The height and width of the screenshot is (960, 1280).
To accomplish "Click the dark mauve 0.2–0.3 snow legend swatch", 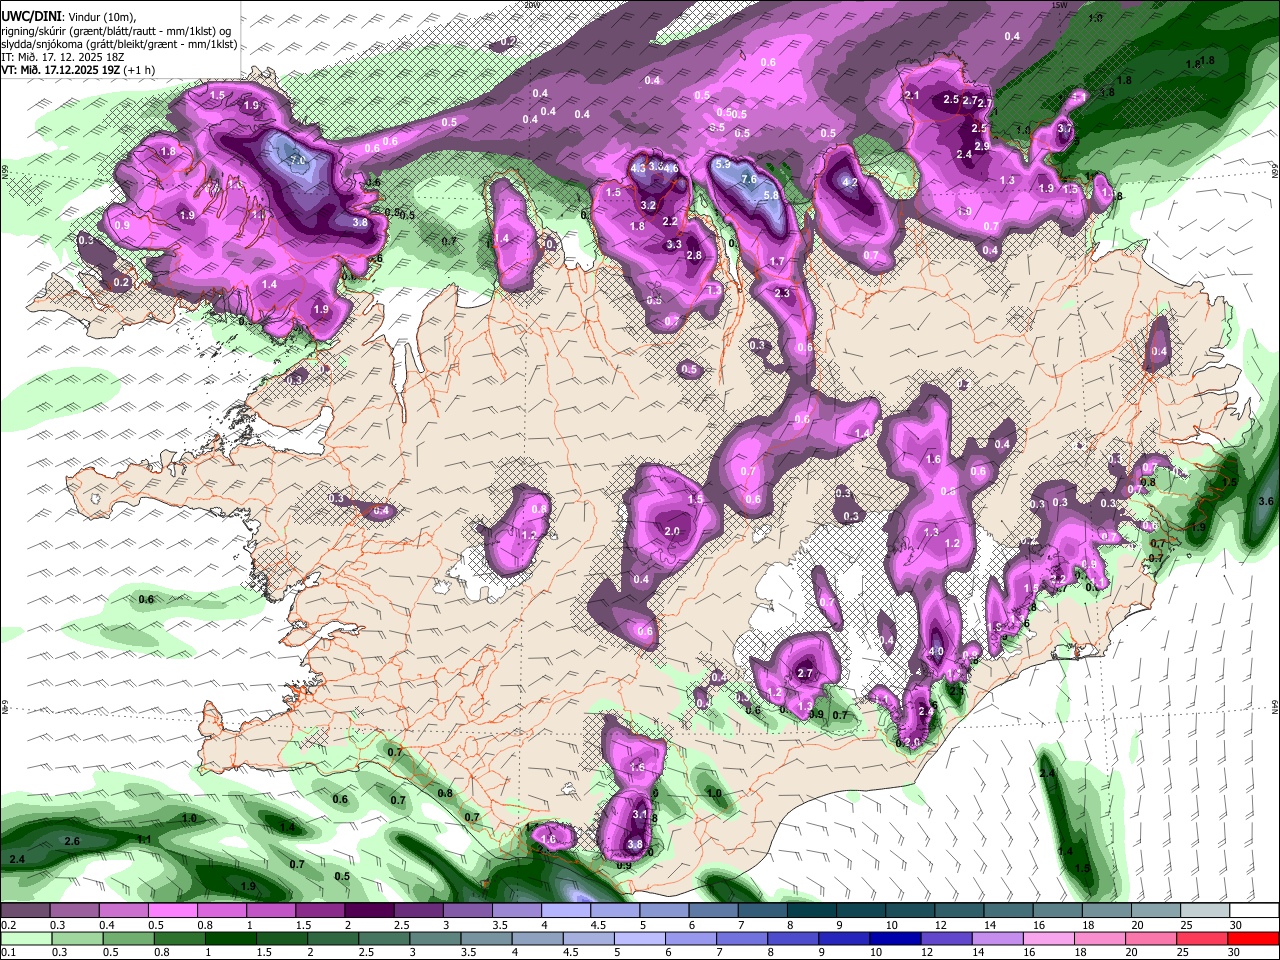I will tap(24, 910).
